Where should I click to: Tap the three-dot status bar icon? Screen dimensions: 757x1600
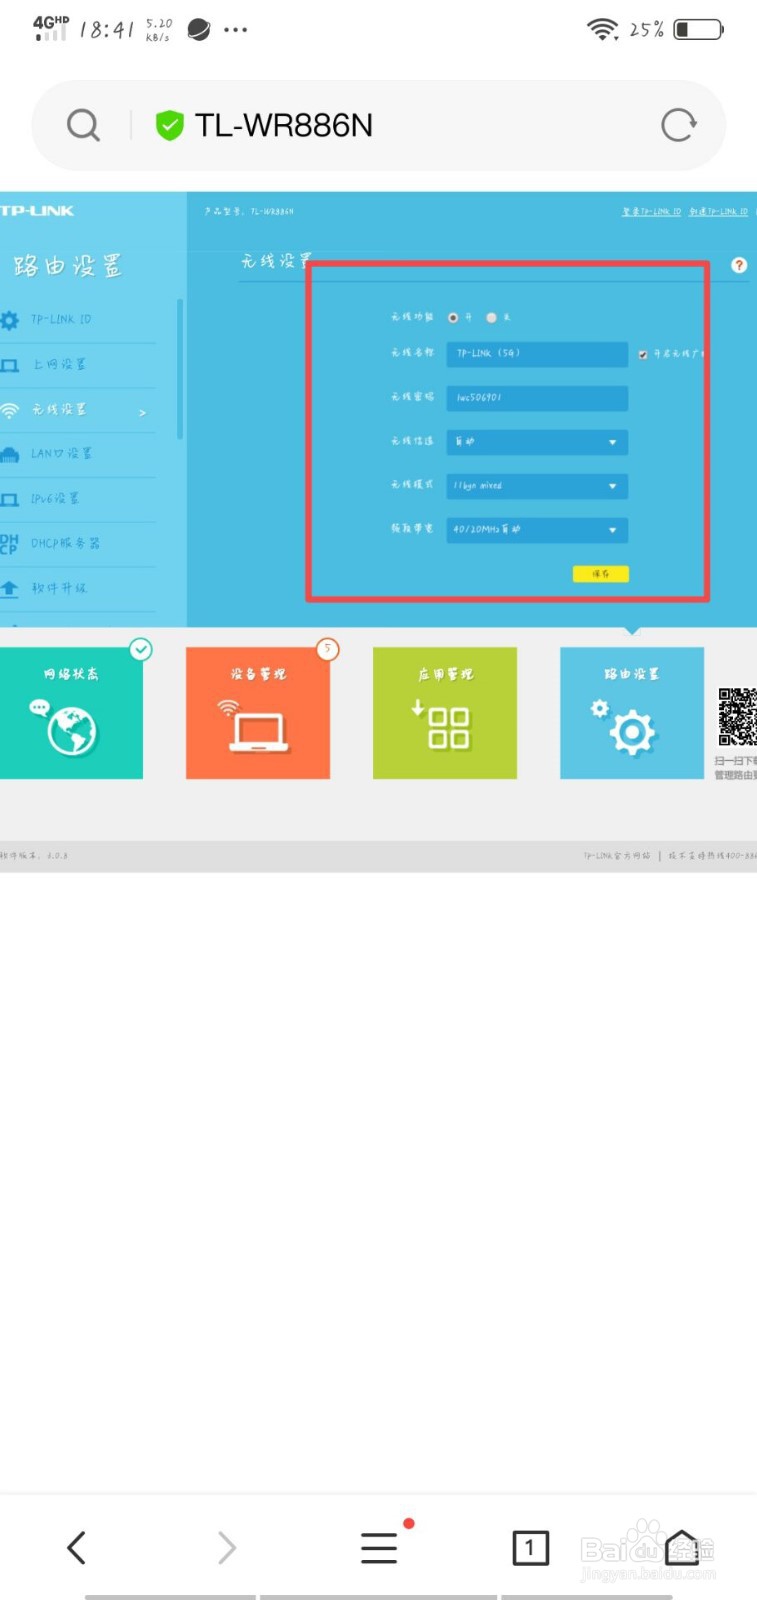[x=235, y=30]
